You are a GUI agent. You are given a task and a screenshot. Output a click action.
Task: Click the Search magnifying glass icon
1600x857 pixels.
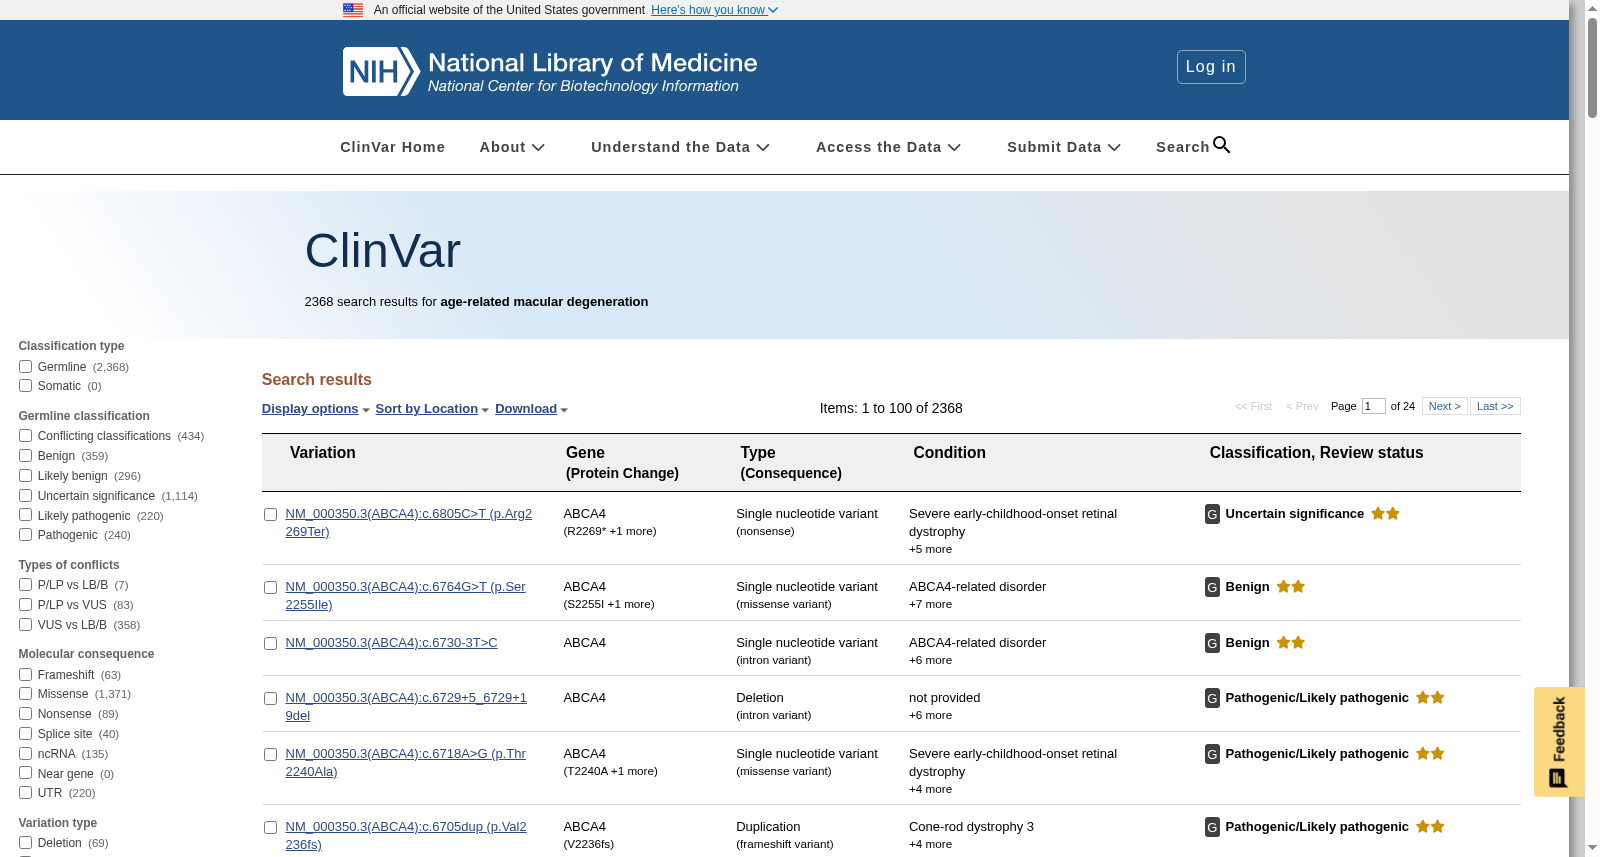click(1222, 145)
